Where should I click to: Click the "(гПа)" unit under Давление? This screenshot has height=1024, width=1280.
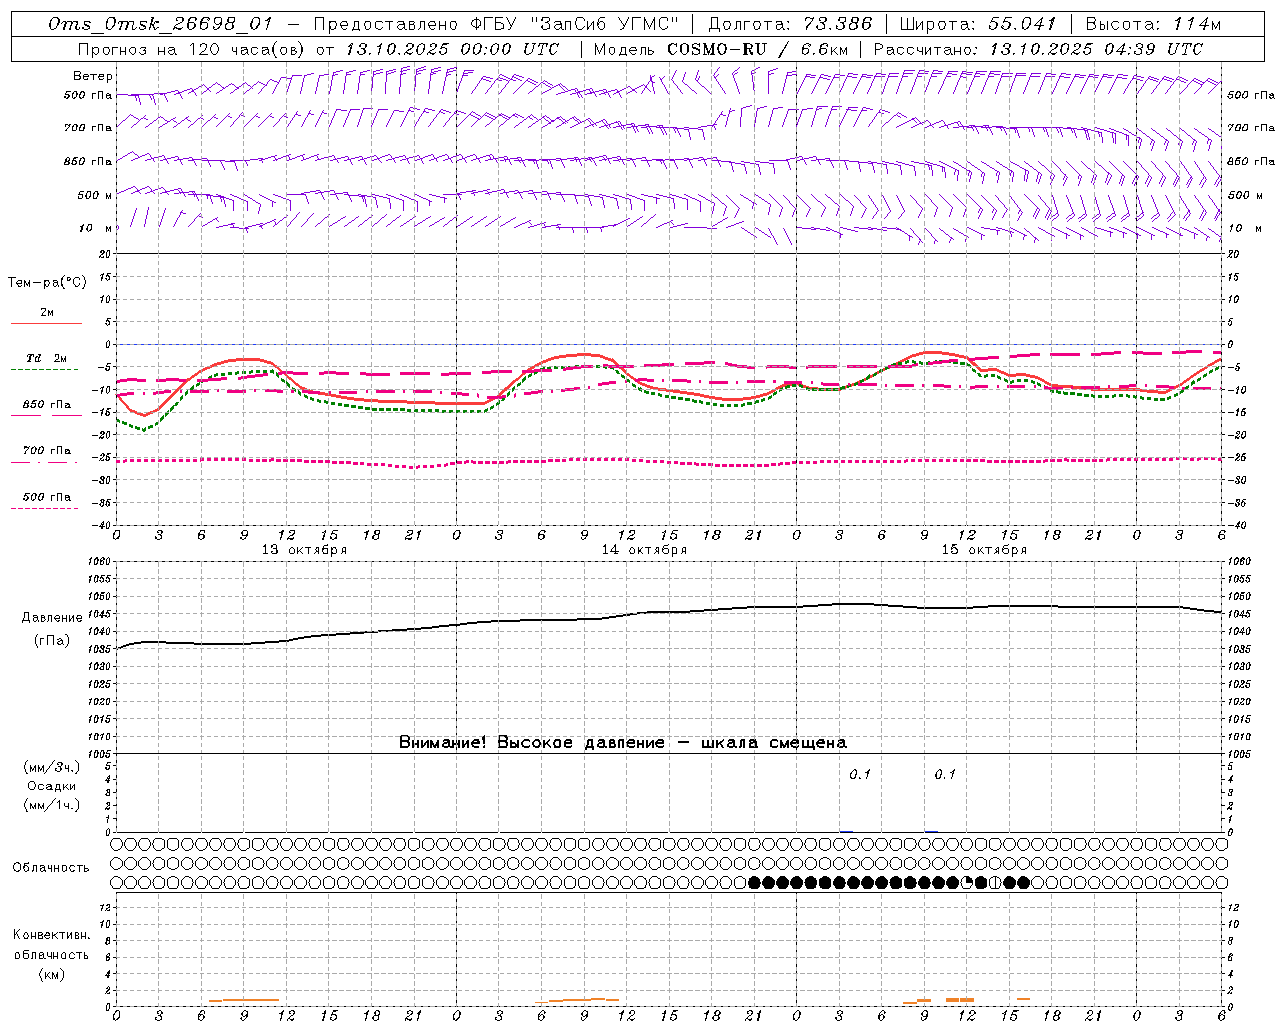[52, 641]
